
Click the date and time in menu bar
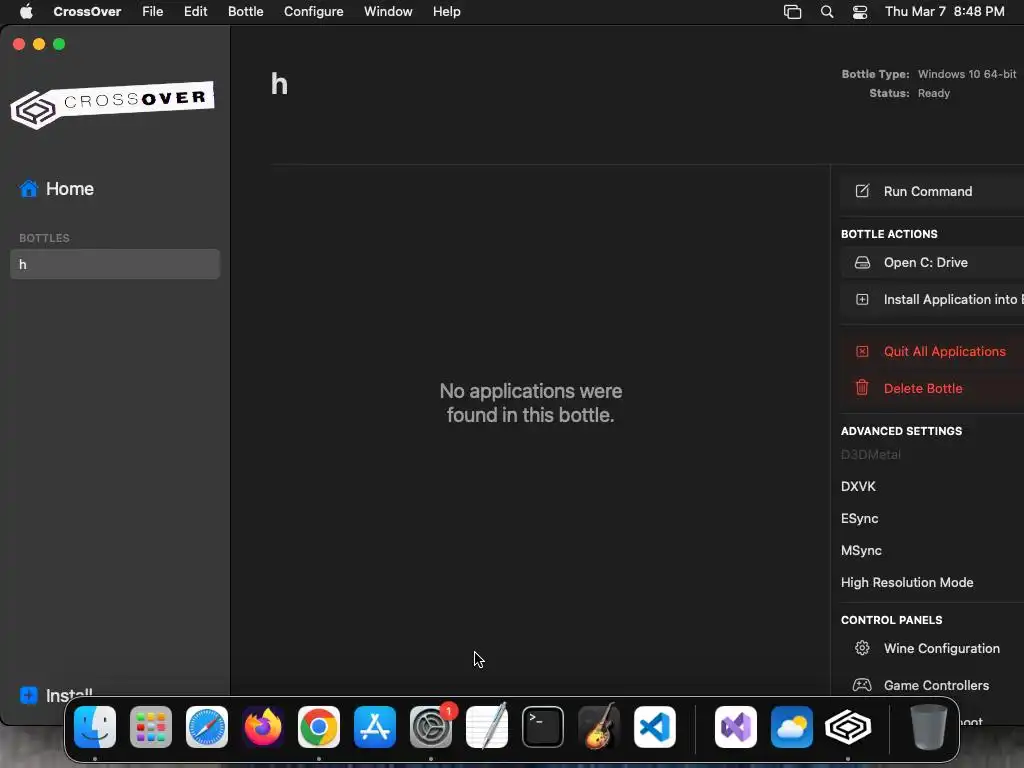pyautogui.click(x=944, y=12)
